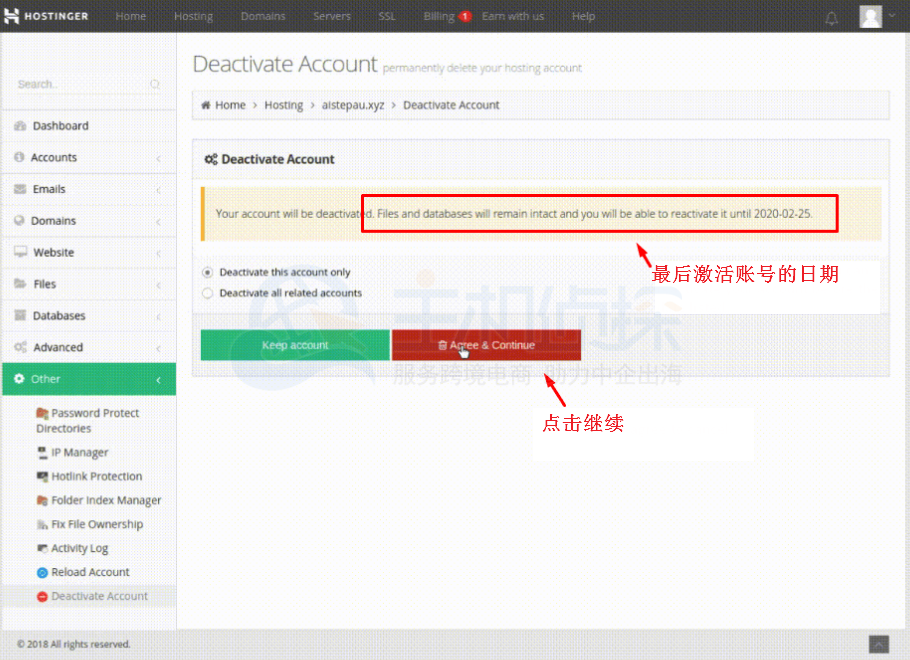This screenshot has height=660, width=910.
Task: Select Hotlink Protection in the sidebar
Action: click(93, 476)
